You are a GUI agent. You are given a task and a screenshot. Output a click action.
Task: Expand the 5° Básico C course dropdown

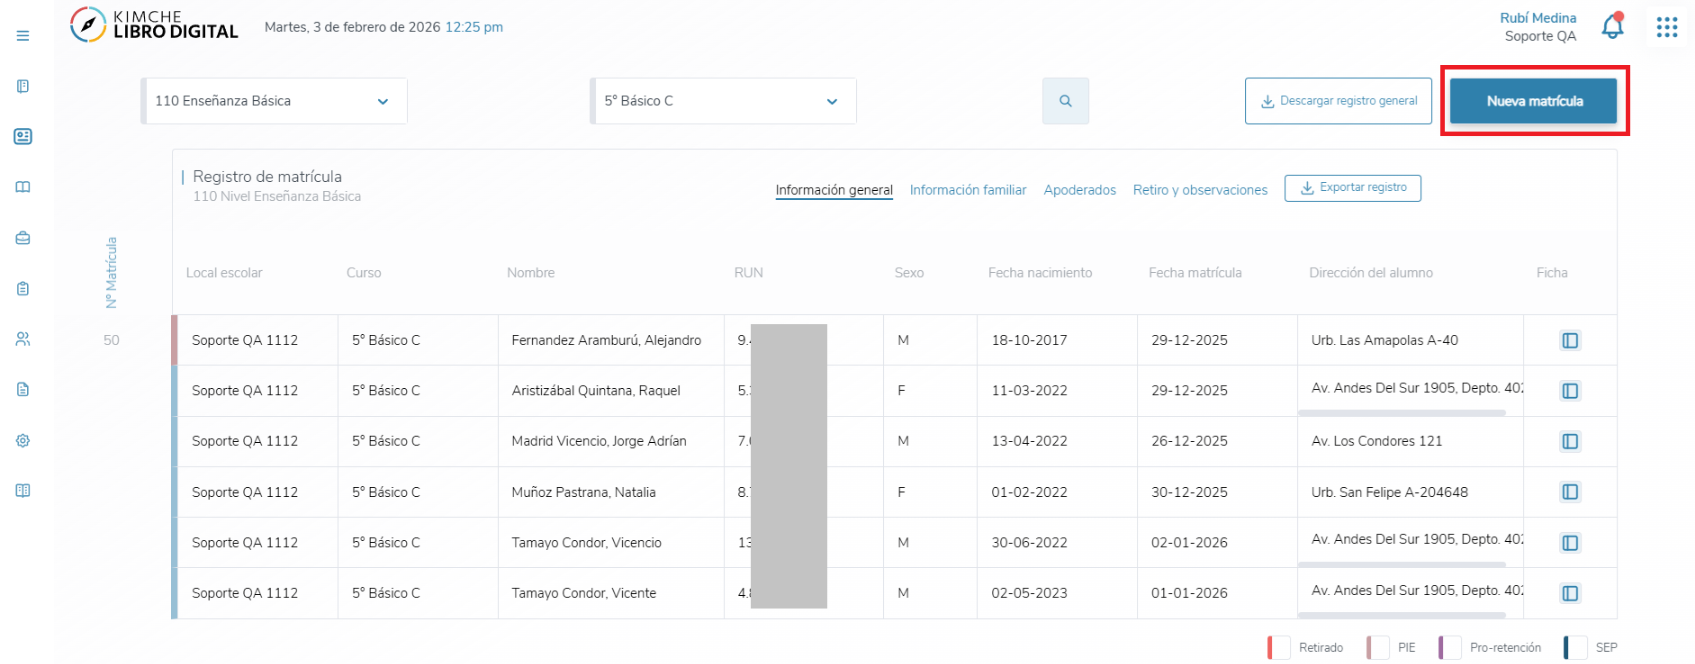(x=723, y=101)
